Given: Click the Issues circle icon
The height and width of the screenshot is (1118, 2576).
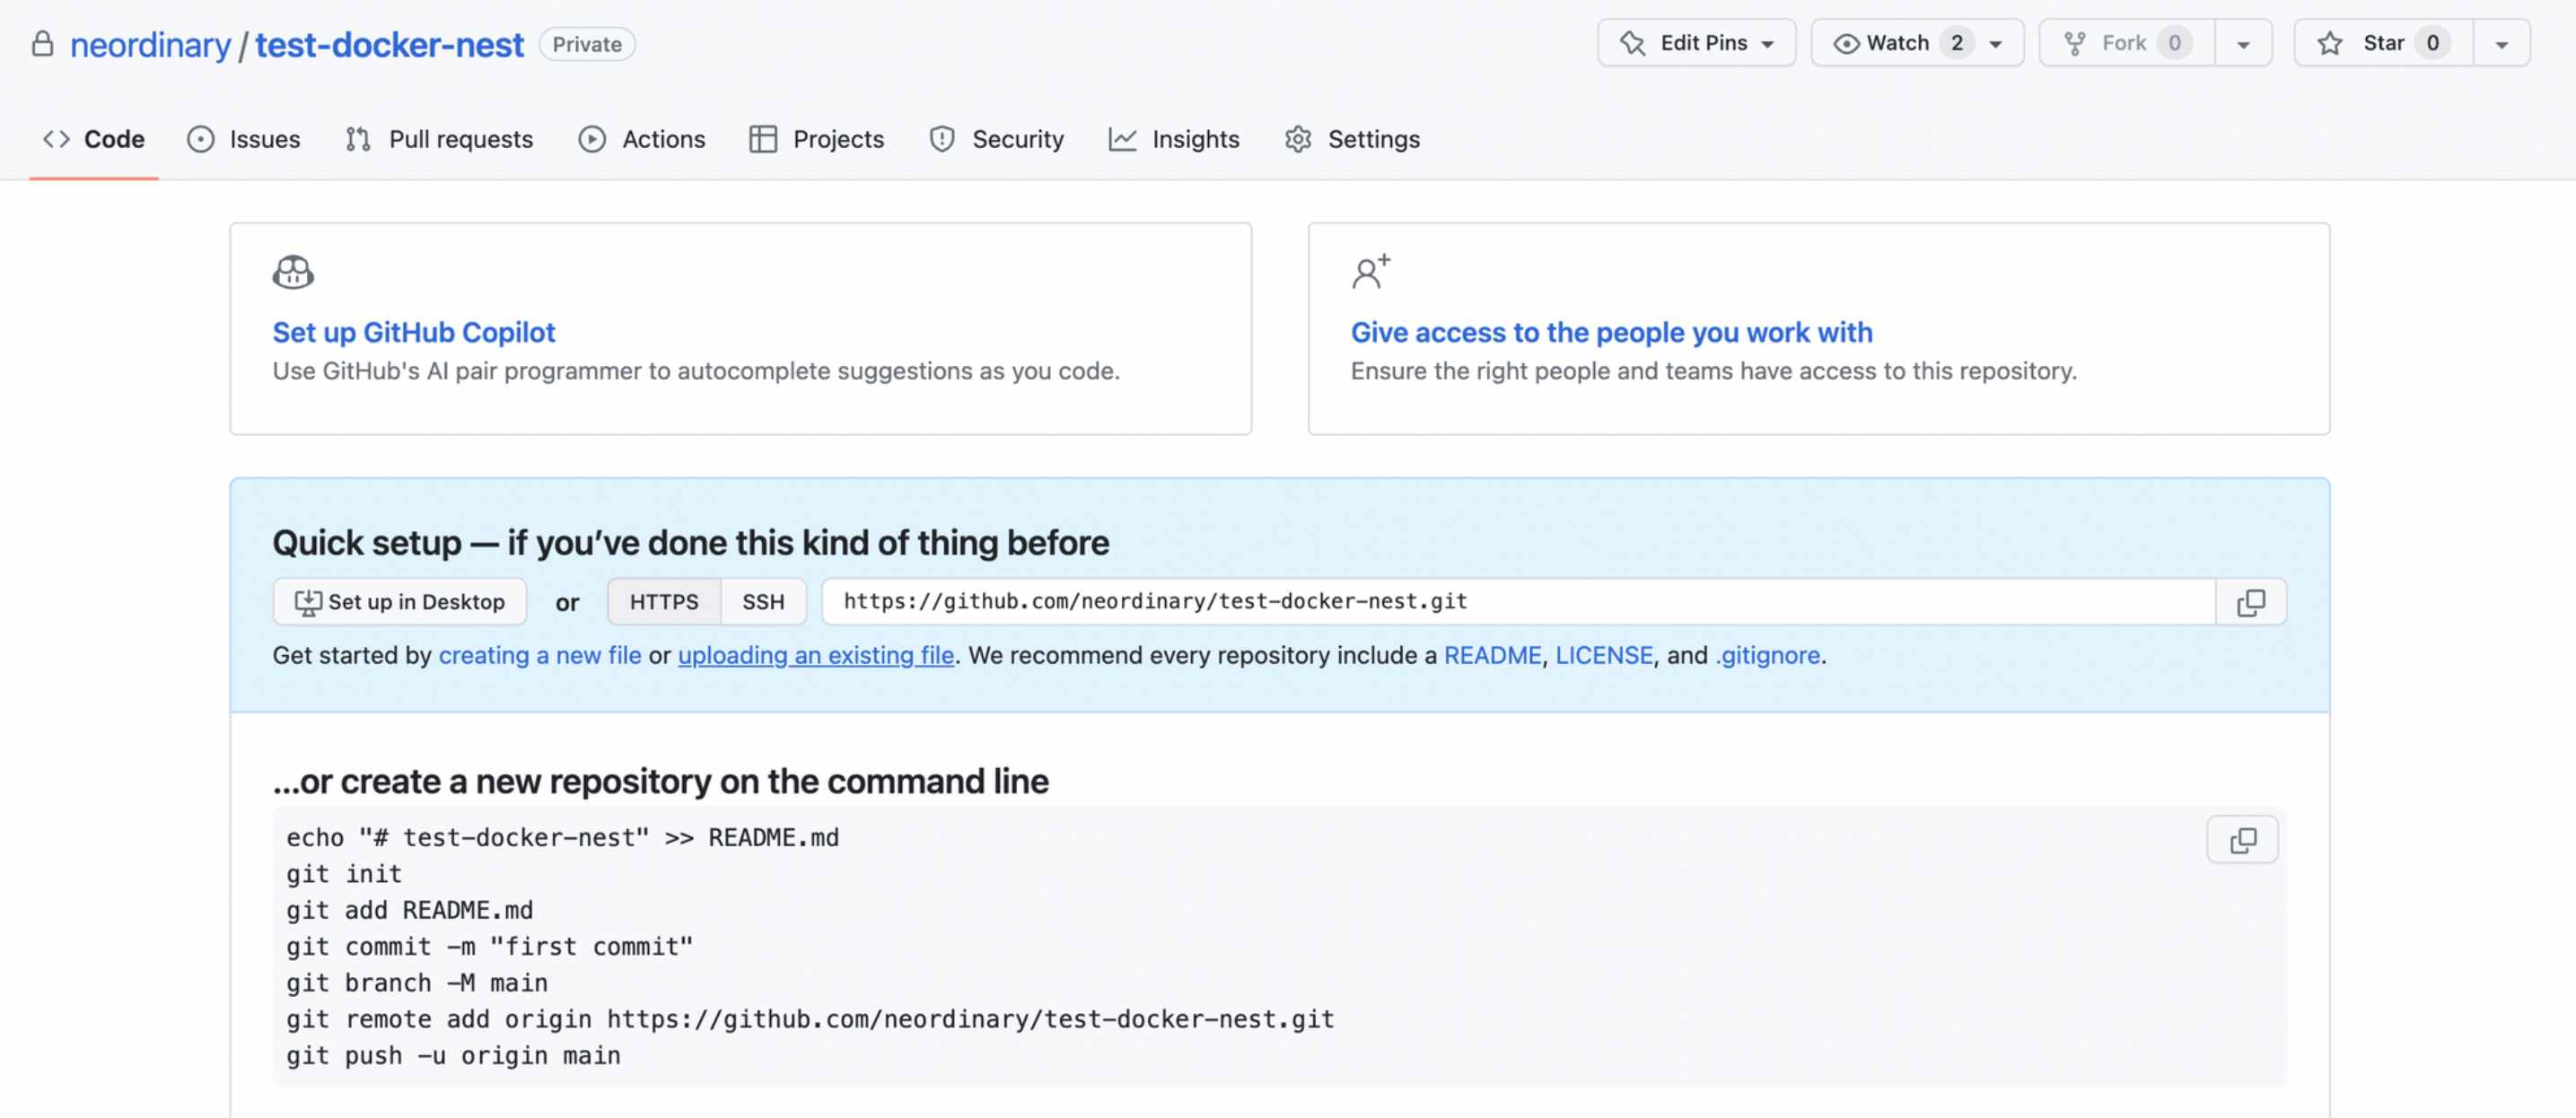Looking at the screenshot, I should [x=201, y=139].
